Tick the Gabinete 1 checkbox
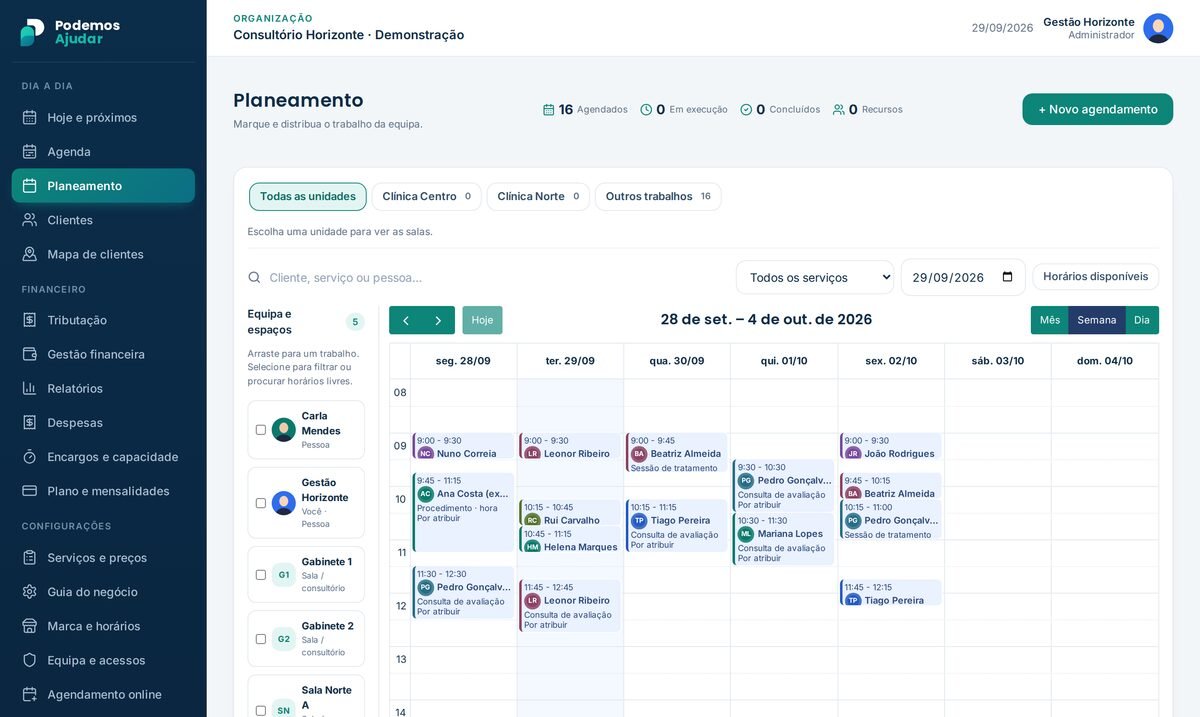The height and width of the screenshot is (717, 1200). (261, 575)
